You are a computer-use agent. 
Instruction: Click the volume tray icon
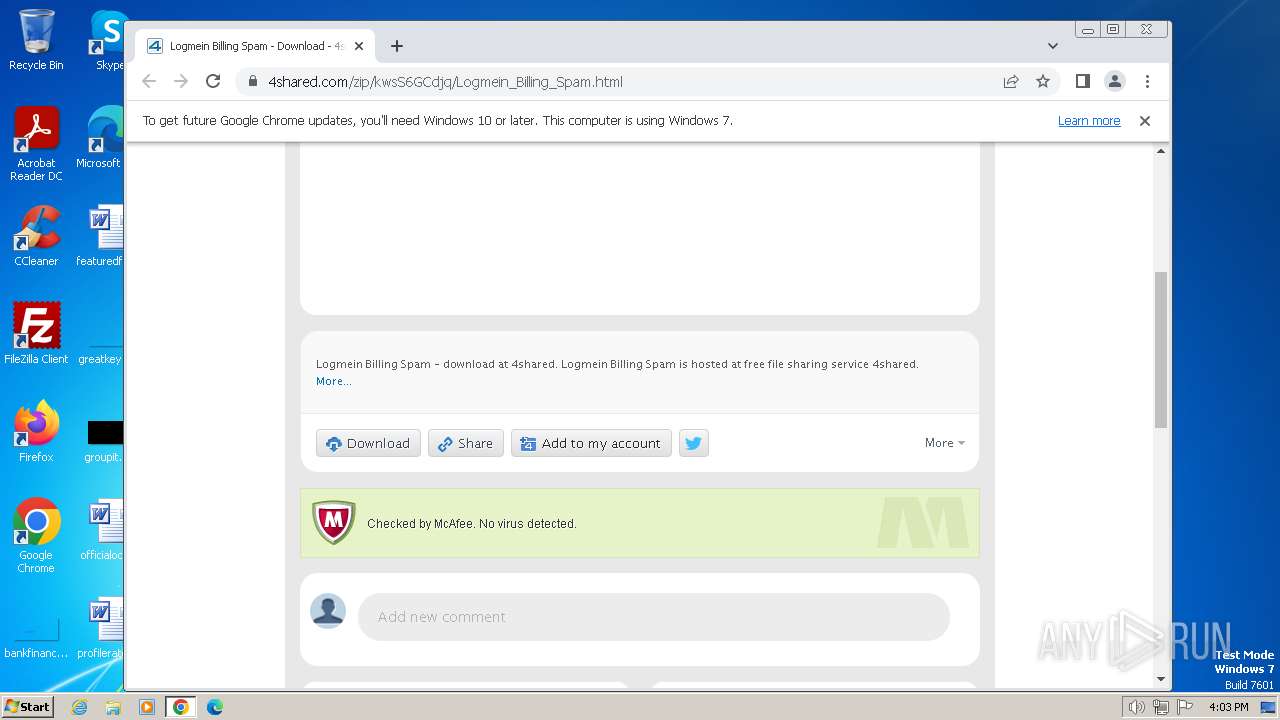1136,707
